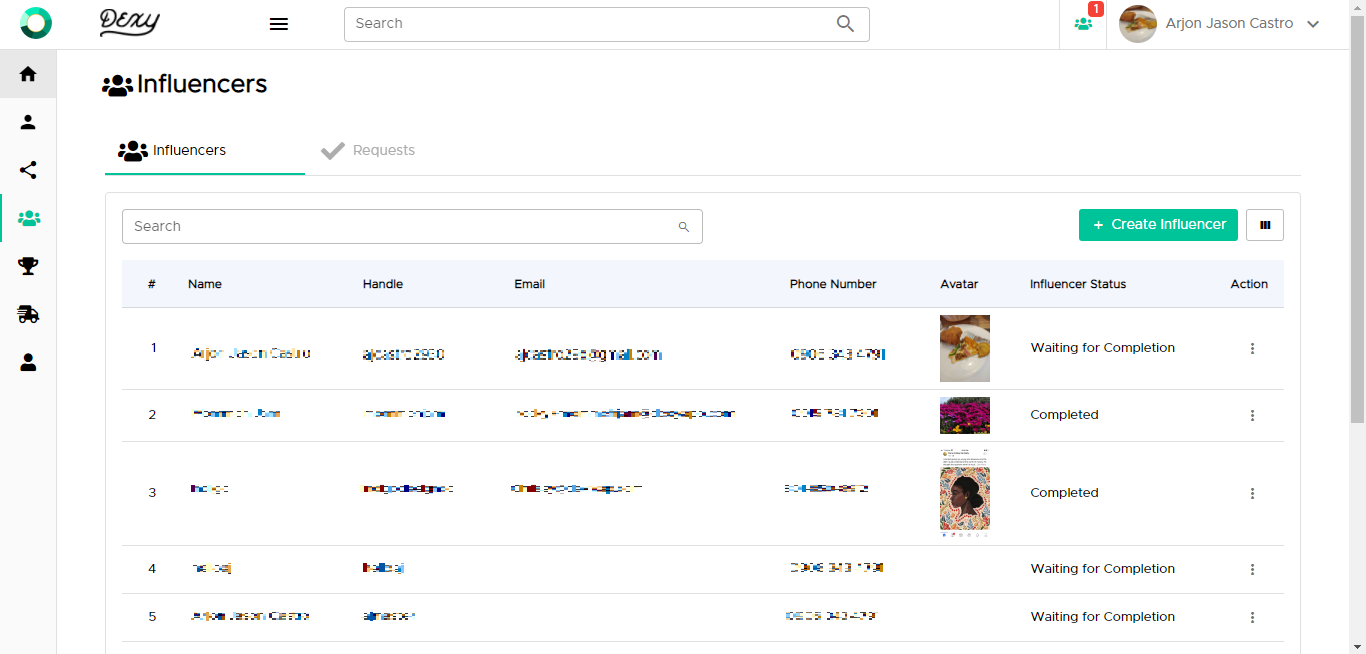Click the column view toggle button

click(1265, 225)
